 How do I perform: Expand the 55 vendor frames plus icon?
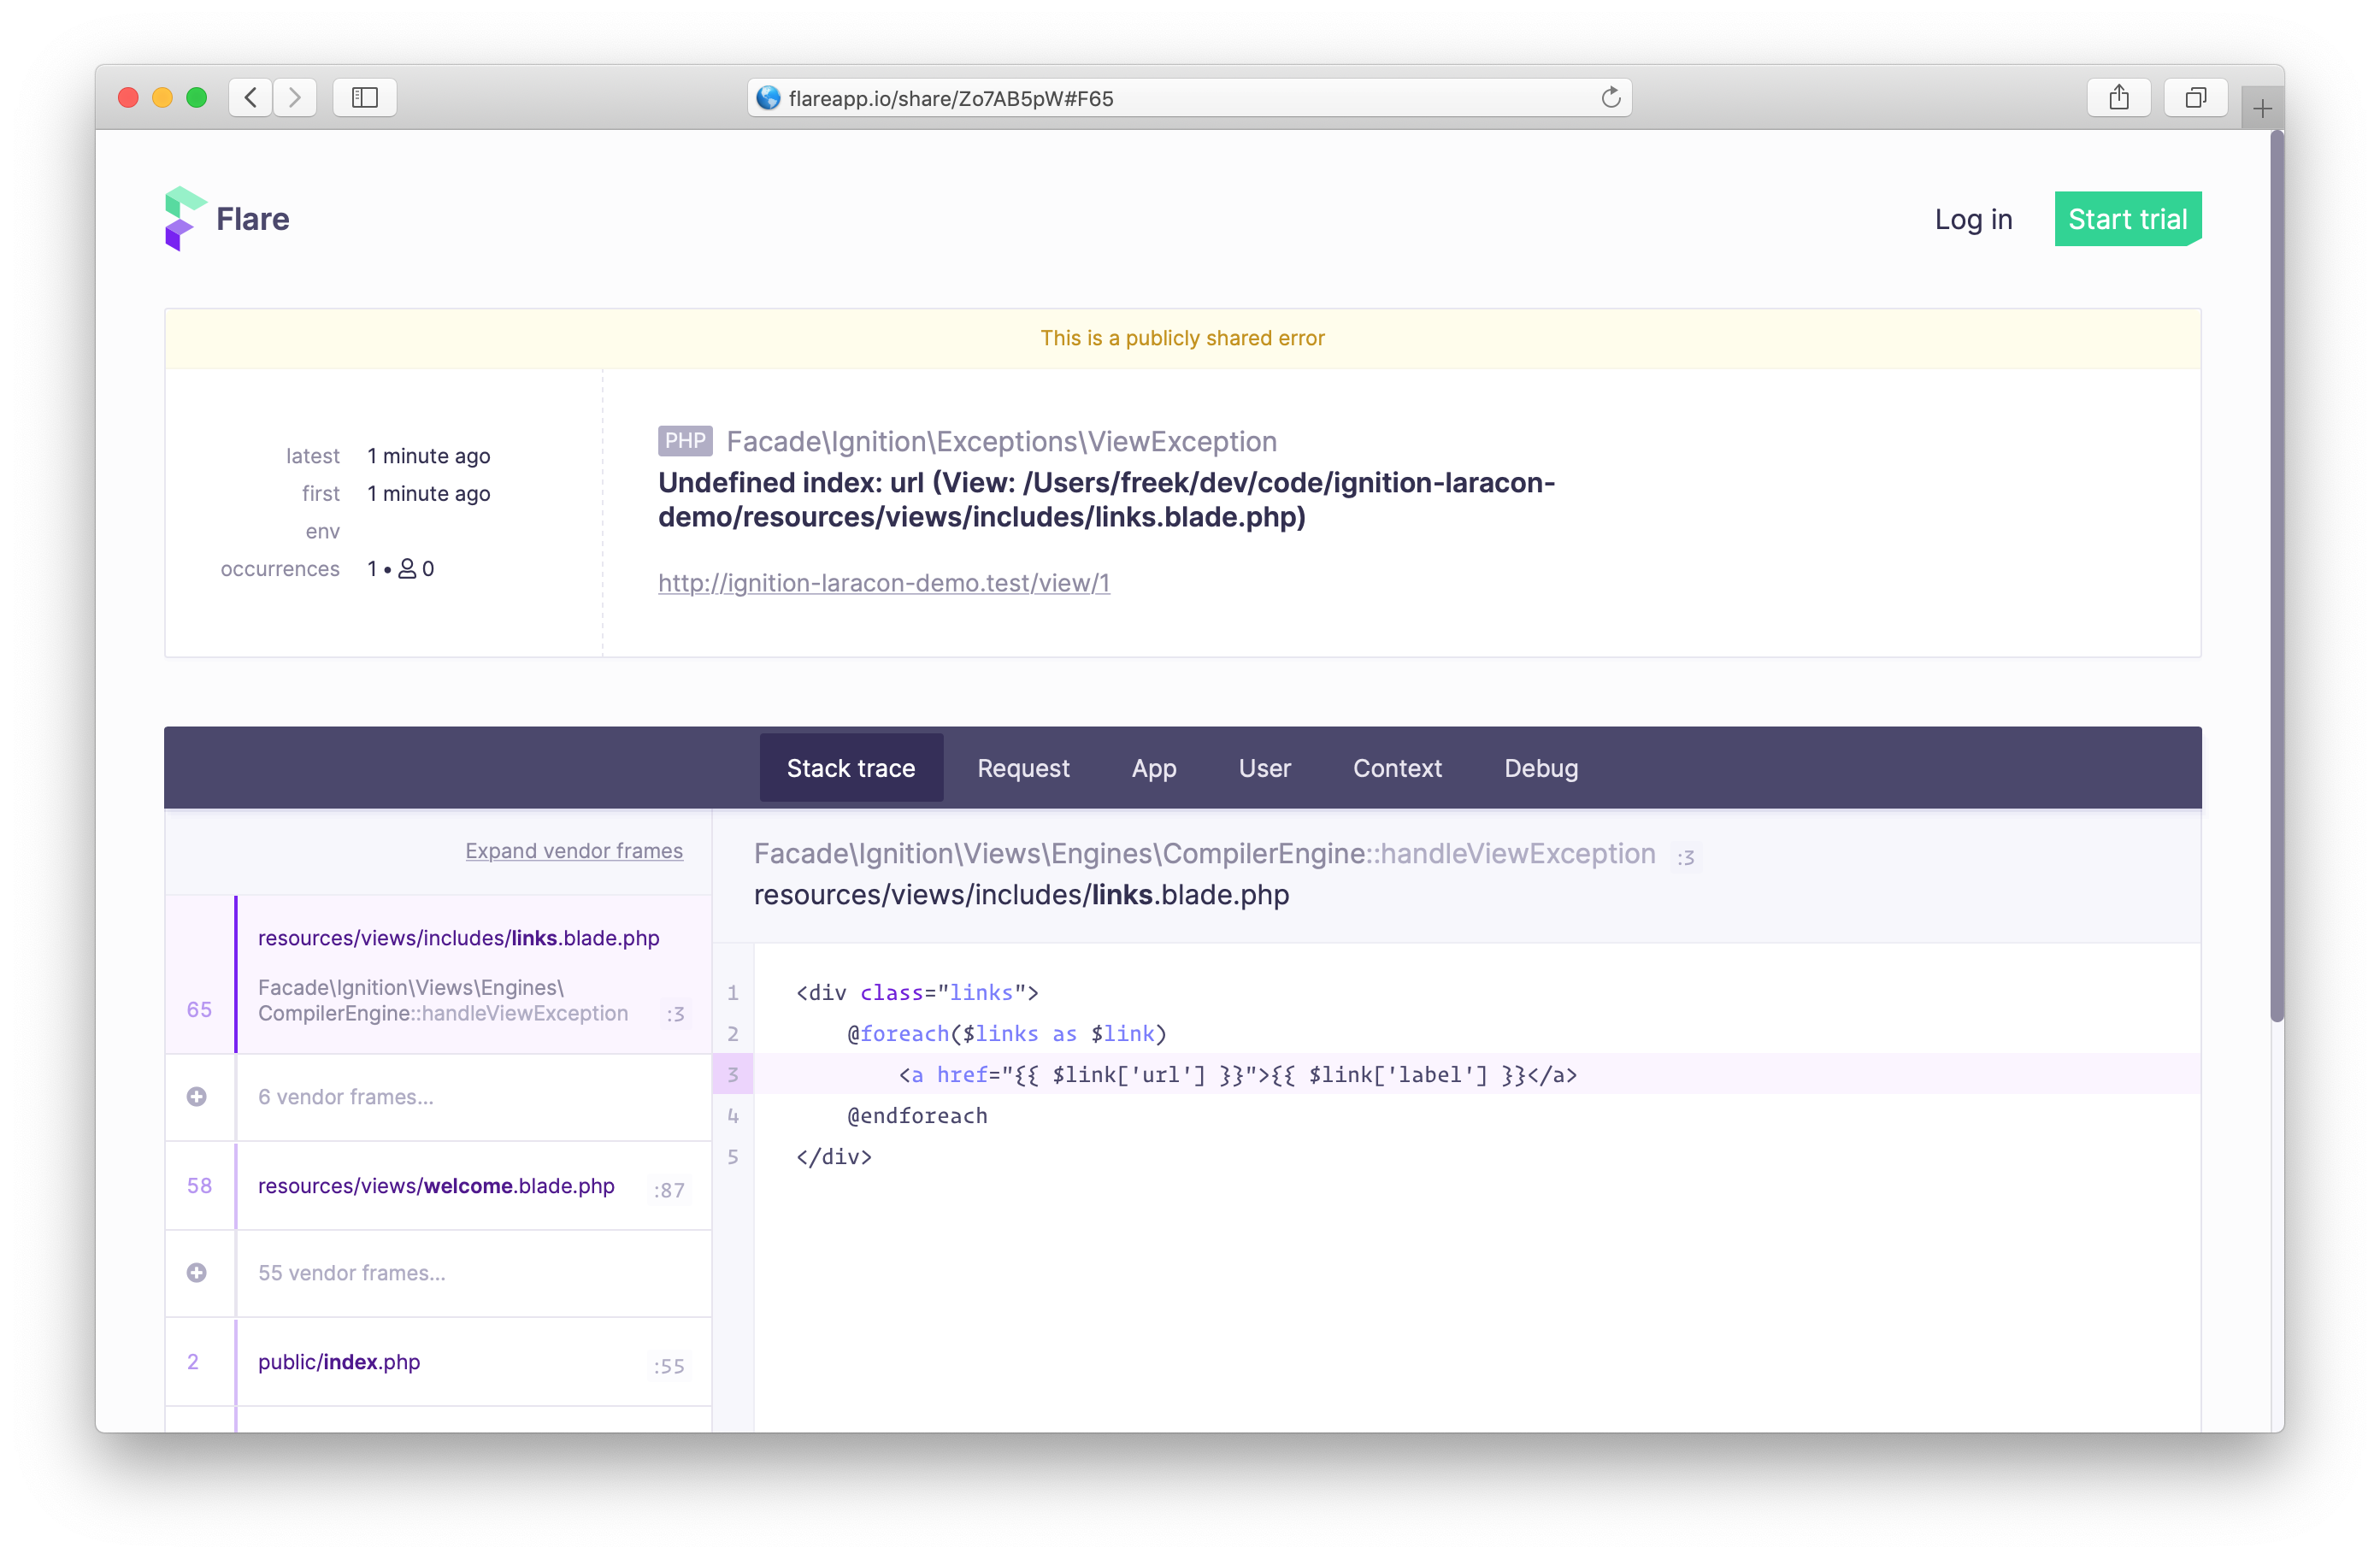click(x=197, y=1273)
